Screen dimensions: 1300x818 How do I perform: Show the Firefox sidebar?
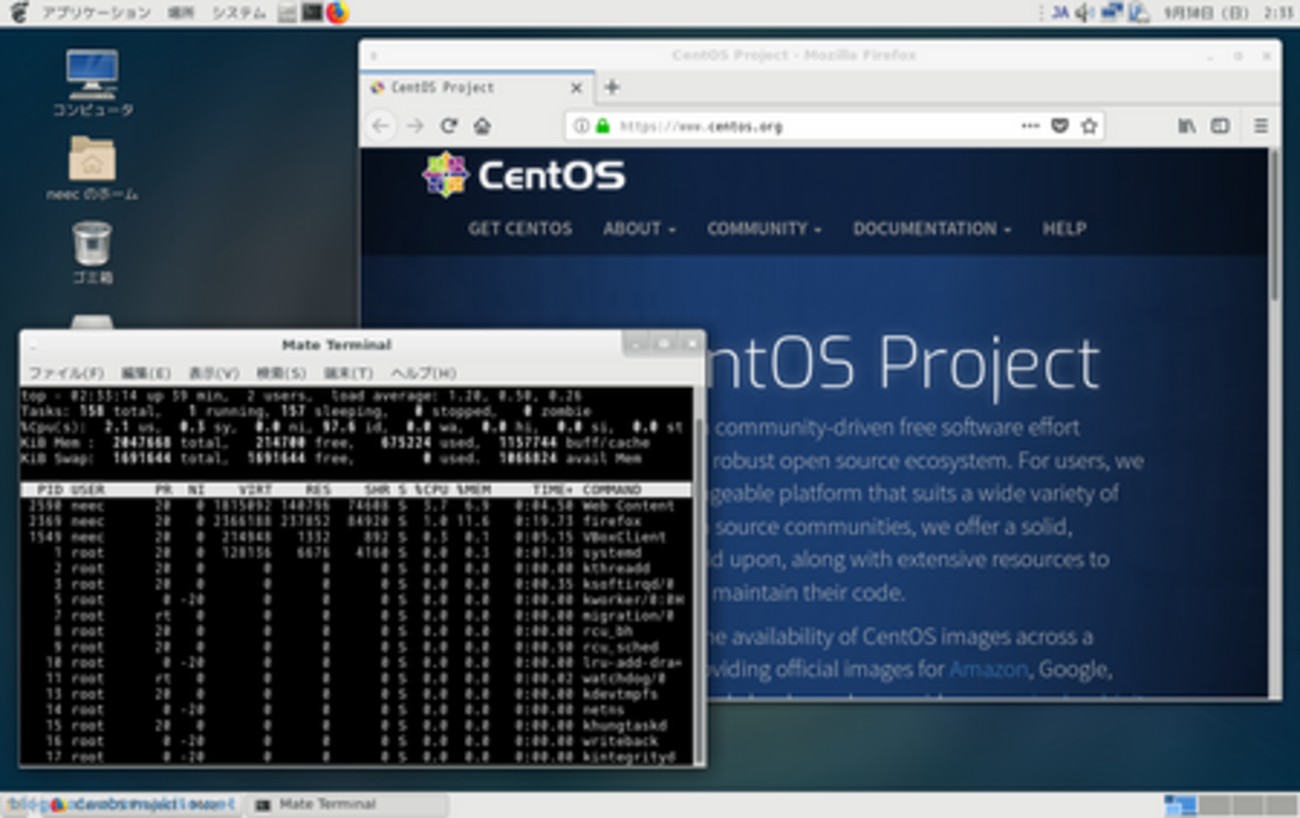click(1220, 126)
